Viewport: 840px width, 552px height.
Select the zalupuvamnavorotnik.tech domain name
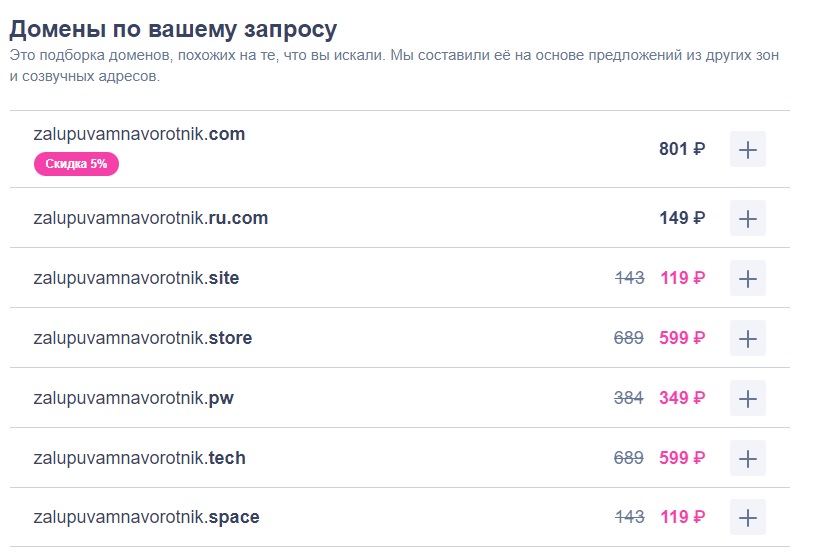click(x=139, y=458)
